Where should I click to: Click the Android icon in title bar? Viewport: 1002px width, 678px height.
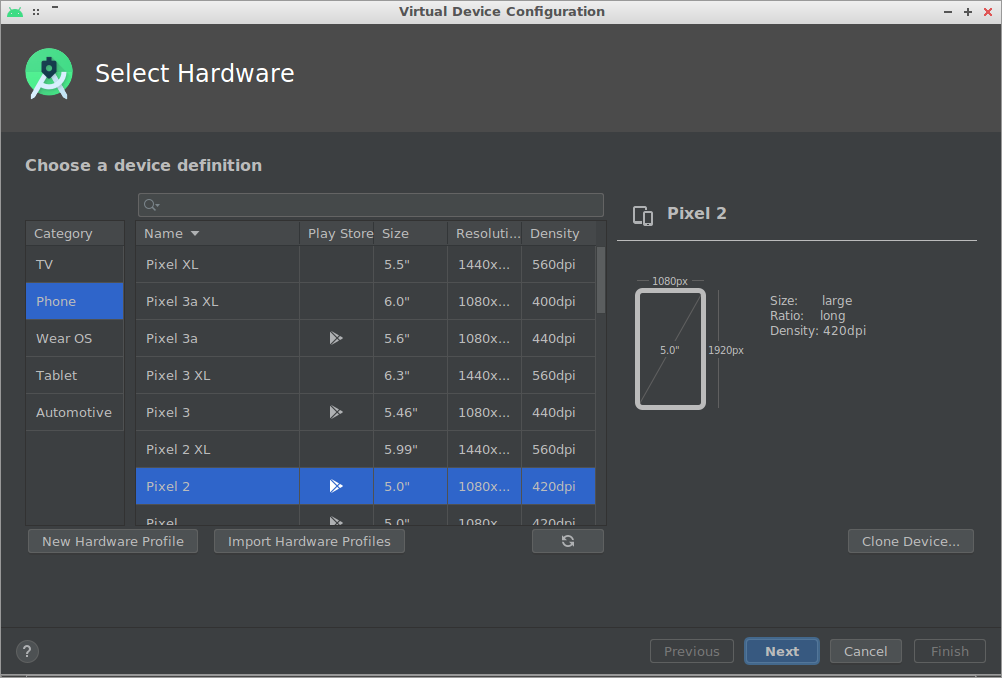click(15, 12)
